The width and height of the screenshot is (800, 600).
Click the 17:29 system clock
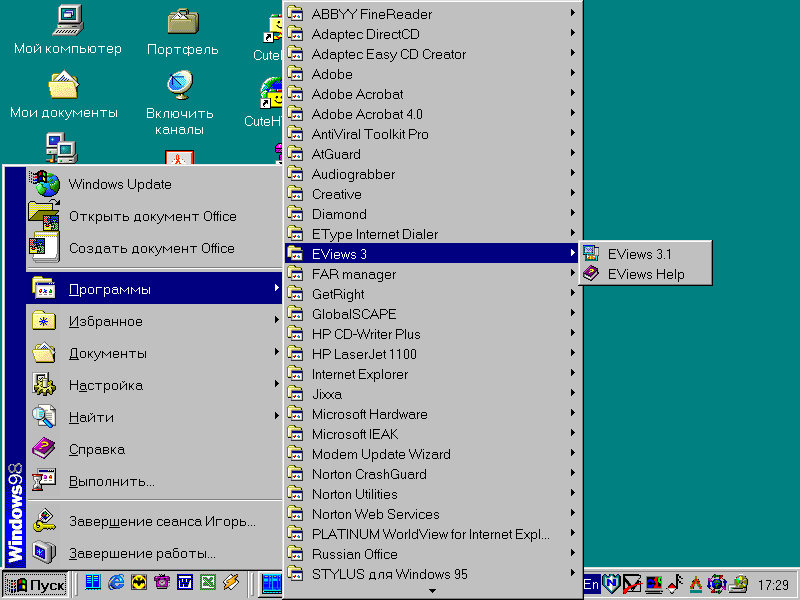pyautogui.click(x=773, y=585)
